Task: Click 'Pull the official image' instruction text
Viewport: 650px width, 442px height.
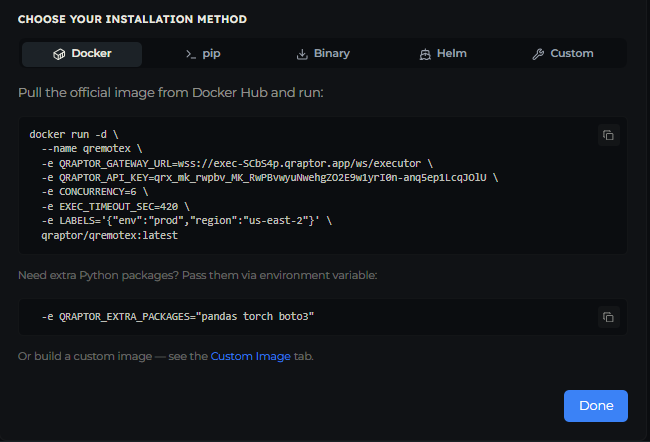Action: [x=171, y=92]
